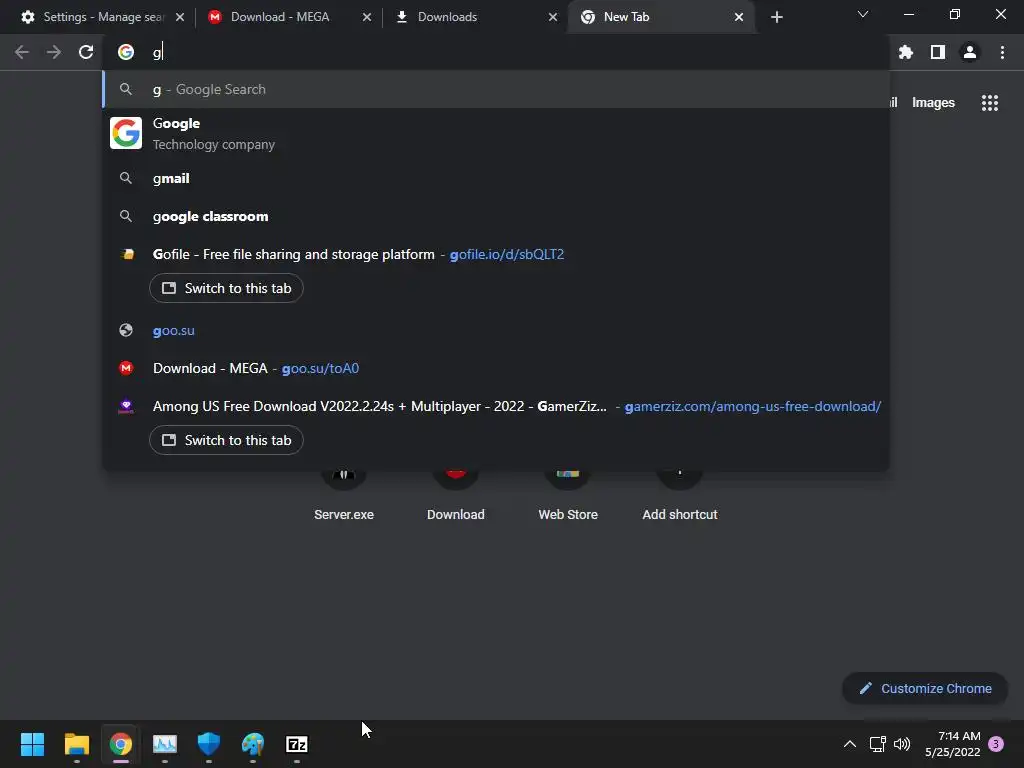Open the Paint app in taskbar

[253, 744]
